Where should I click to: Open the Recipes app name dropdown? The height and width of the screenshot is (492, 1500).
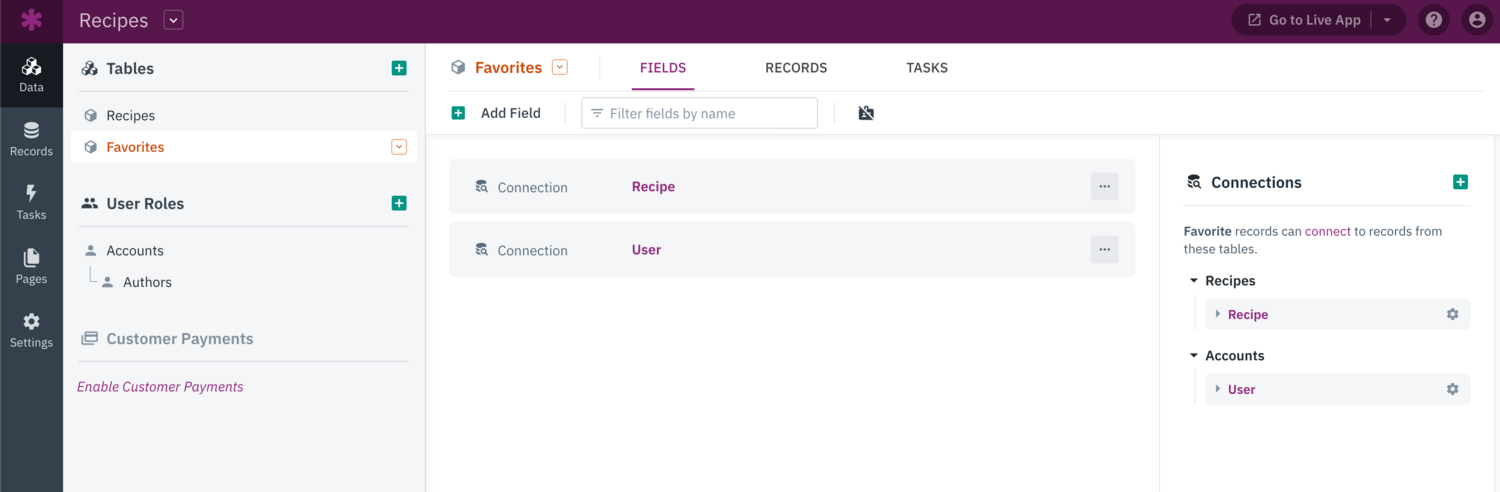pyautogui.click(x=174, y=20)
